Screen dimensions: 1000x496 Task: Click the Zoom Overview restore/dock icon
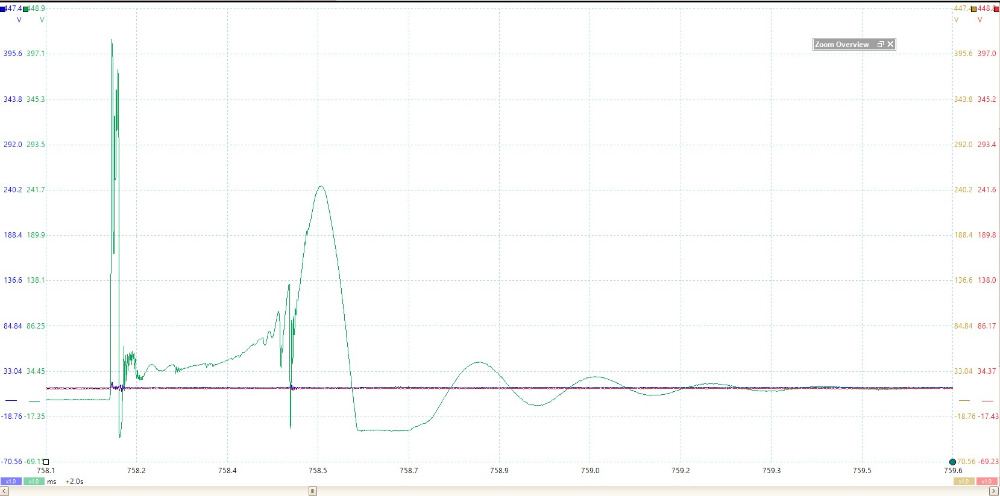click(x=880, y=44)
